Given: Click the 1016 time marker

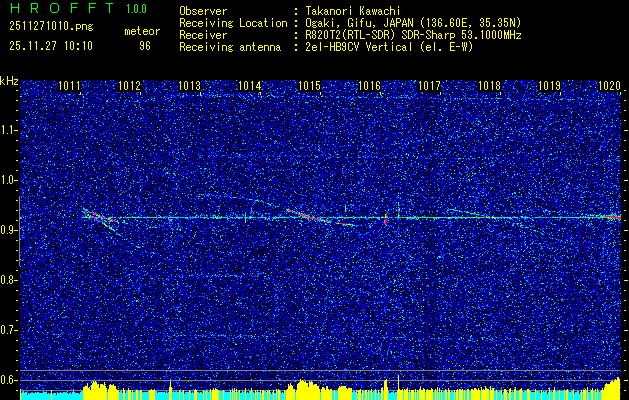Looking at the screenshot, I should pyautogui.click(x=369, y=86).
